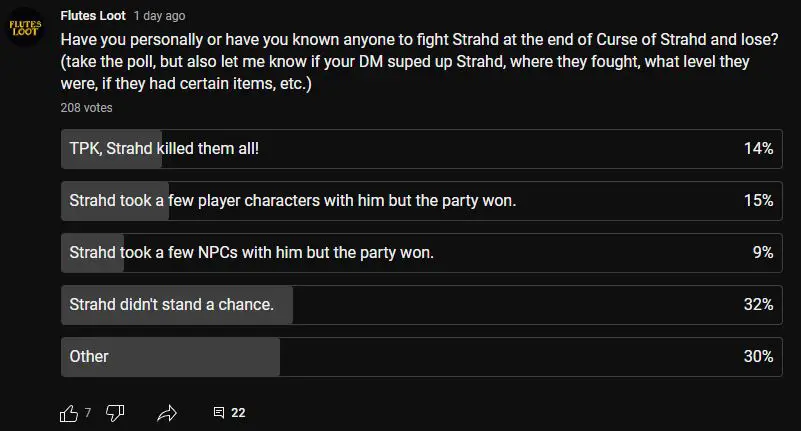Click the 15% result percentage
Image resolution: width=801 pixels, height=431 pixels.
[758, 200]
